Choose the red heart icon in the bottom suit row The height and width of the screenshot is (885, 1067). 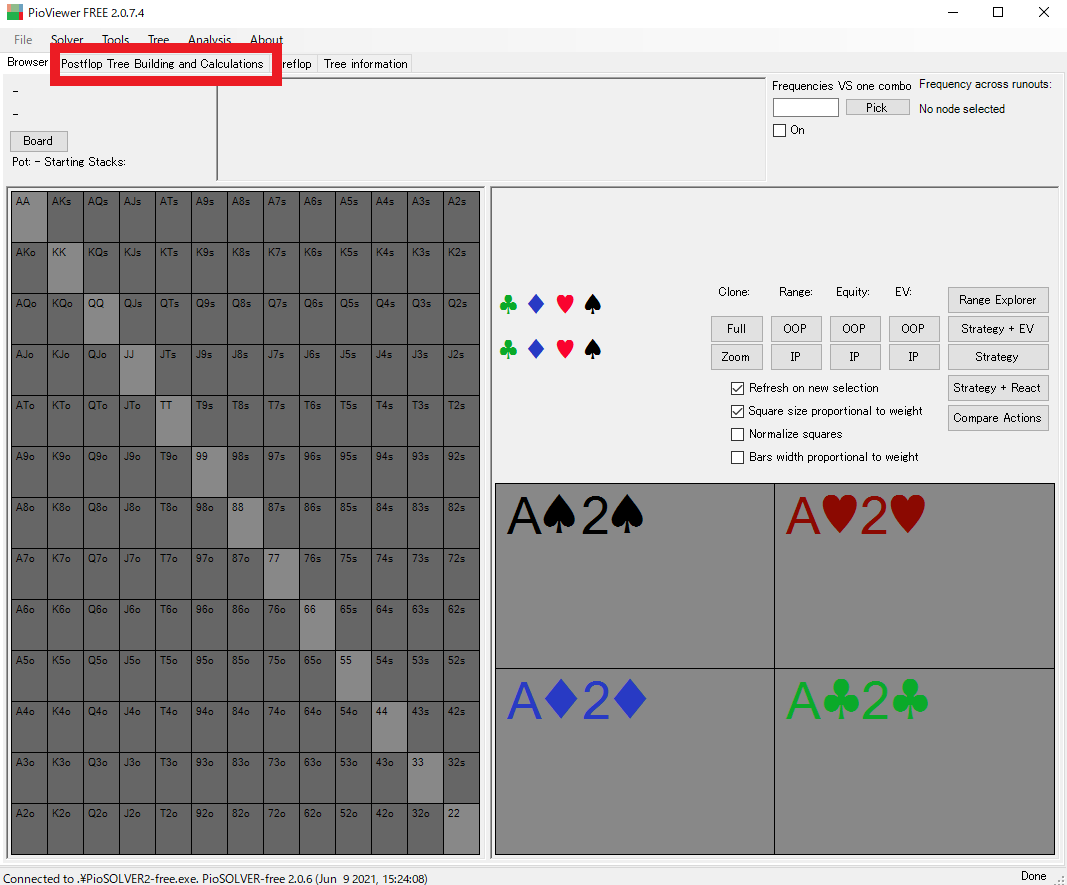(x=564, y=349)
